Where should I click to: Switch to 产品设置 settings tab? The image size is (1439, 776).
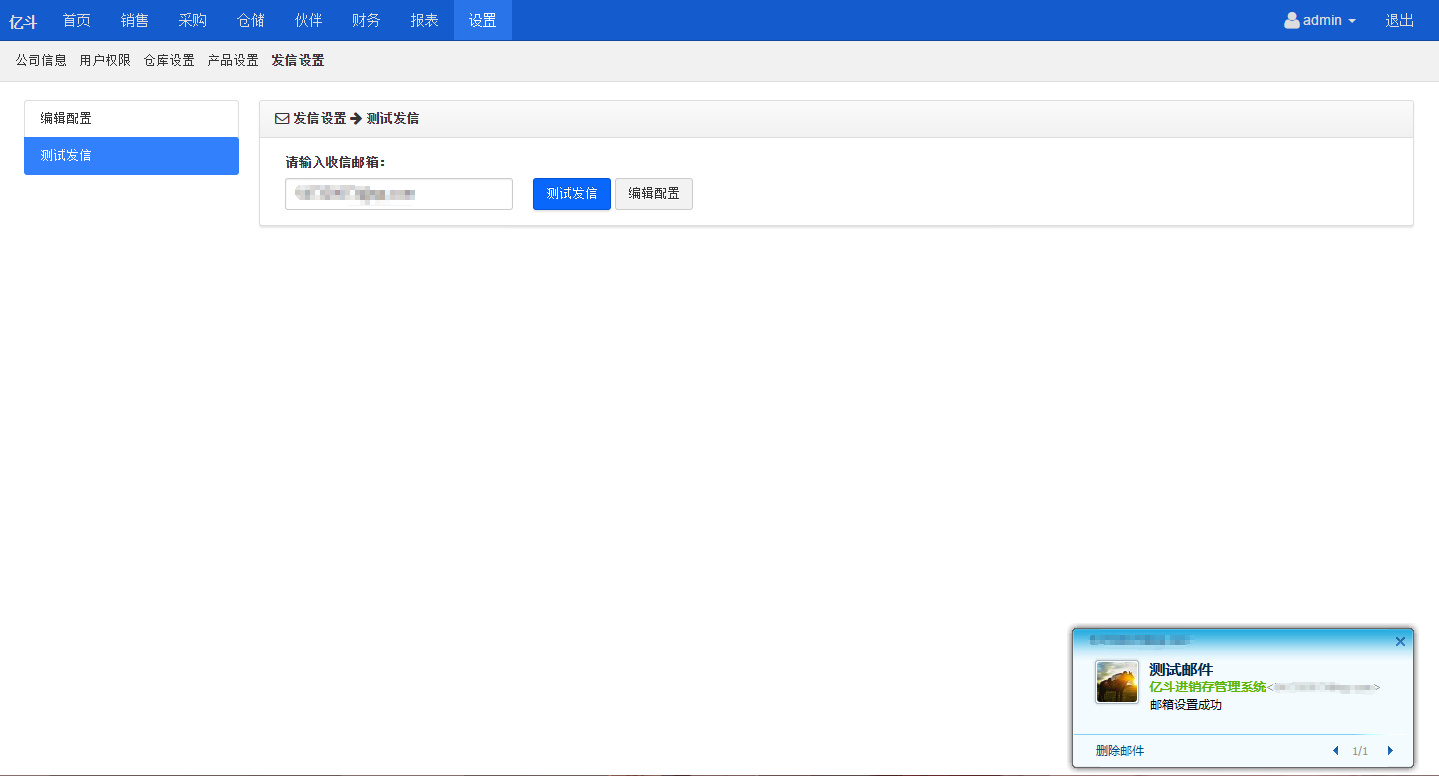click(x=233, y=61)
